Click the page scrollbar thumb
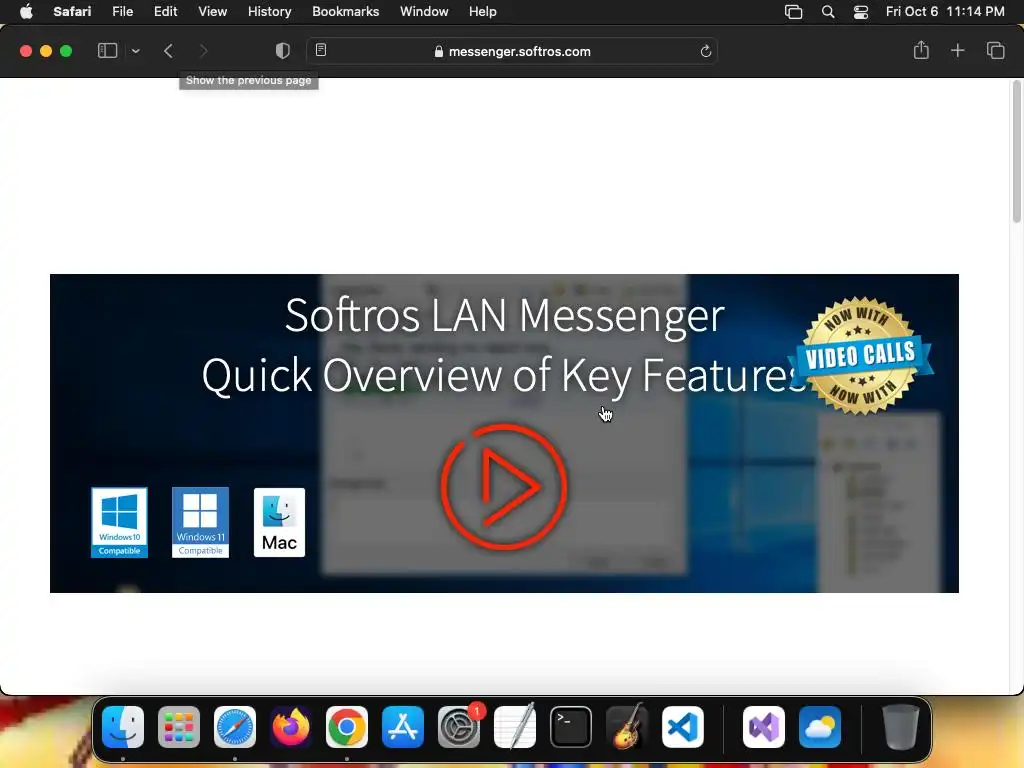The height and width of the screenshot is (768, 1024). click(1017, 152)
